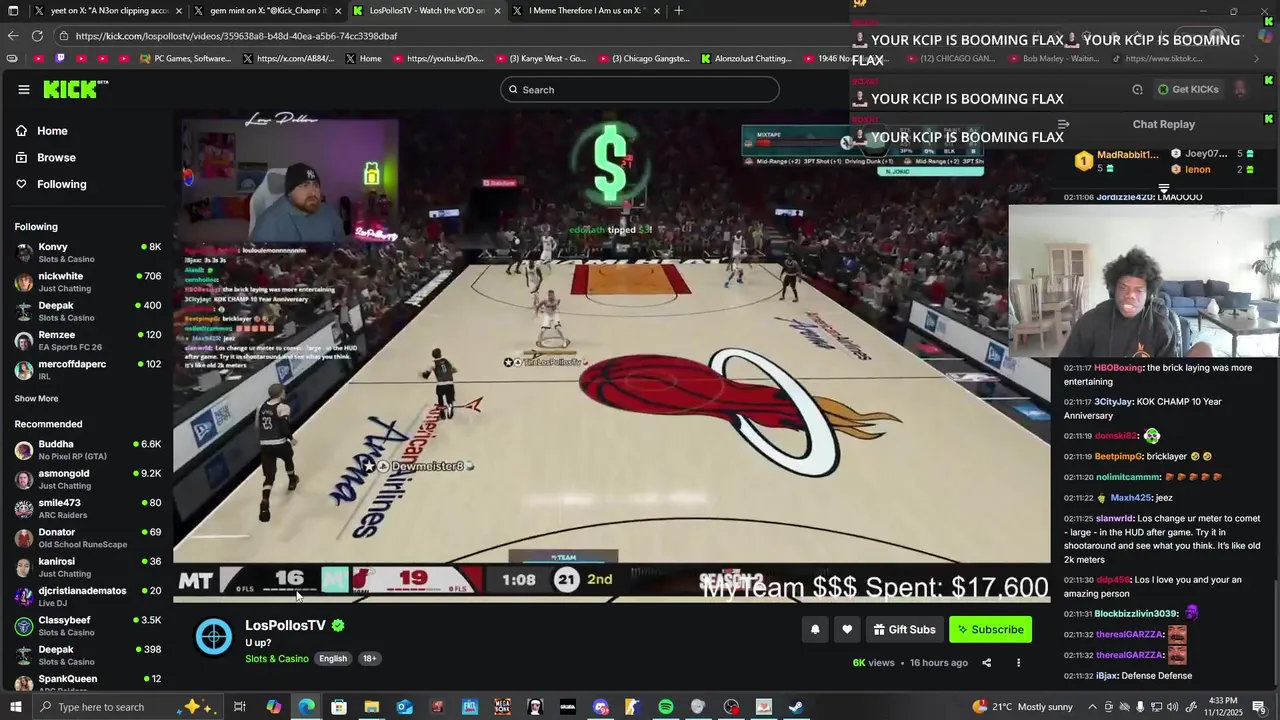
Task: Expand the leaderboard arrow below MadRabbit
Action: (x=1164, y=188)
